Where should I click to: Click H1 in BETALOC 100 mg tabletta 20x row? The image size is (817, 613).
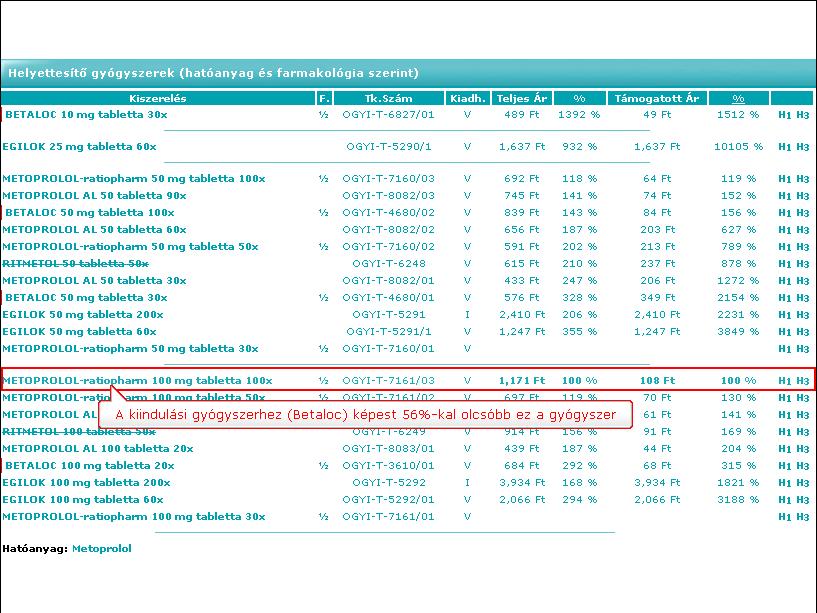(784, 466)
